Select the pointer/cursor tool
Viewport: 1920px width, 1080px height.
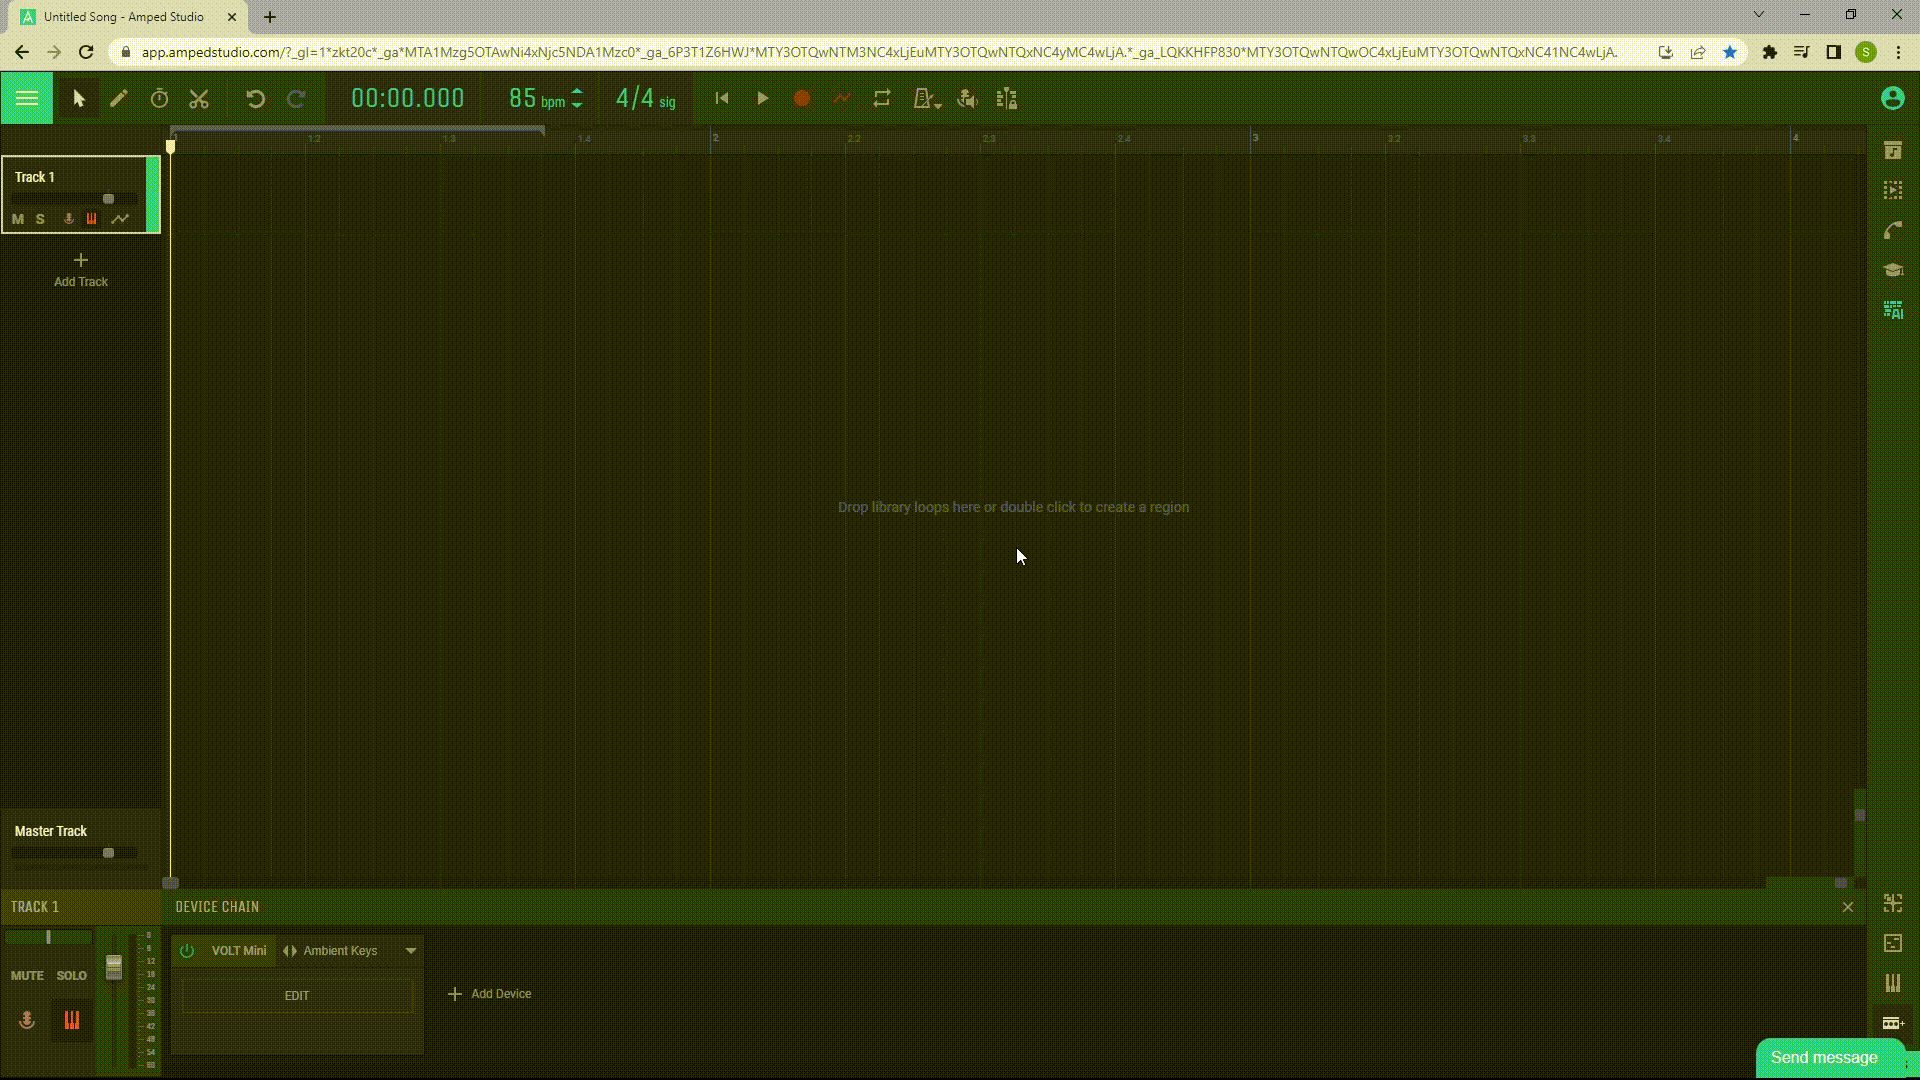click(x=76, y=98)
